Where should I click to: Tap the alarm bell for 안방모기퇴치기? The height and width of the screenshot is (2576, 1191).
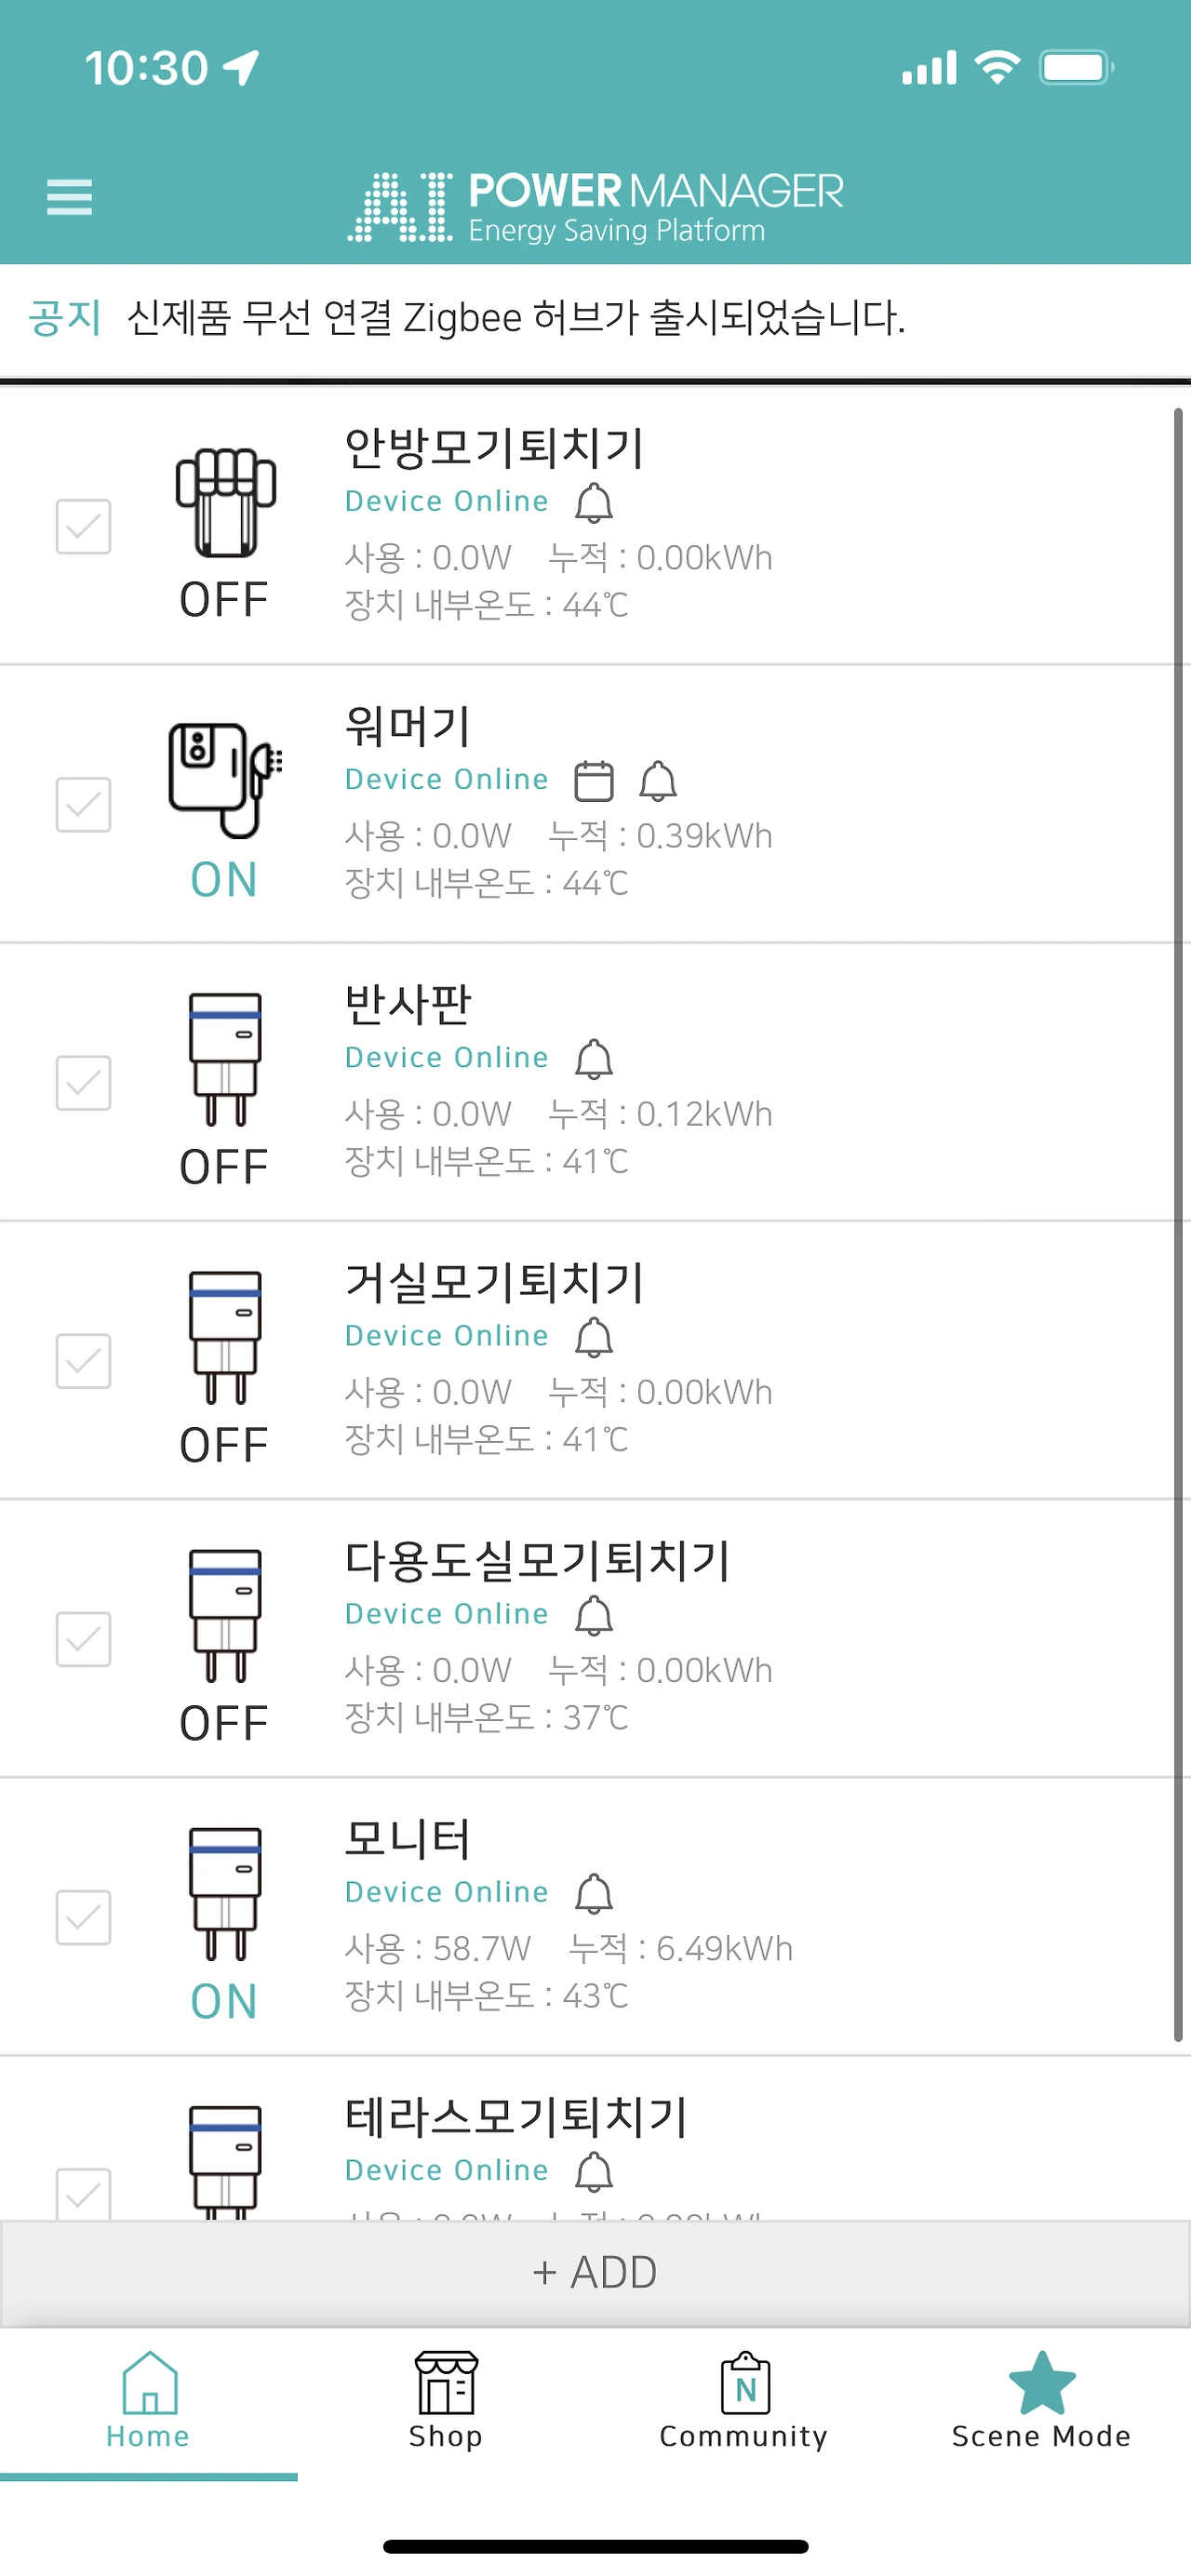594,503
